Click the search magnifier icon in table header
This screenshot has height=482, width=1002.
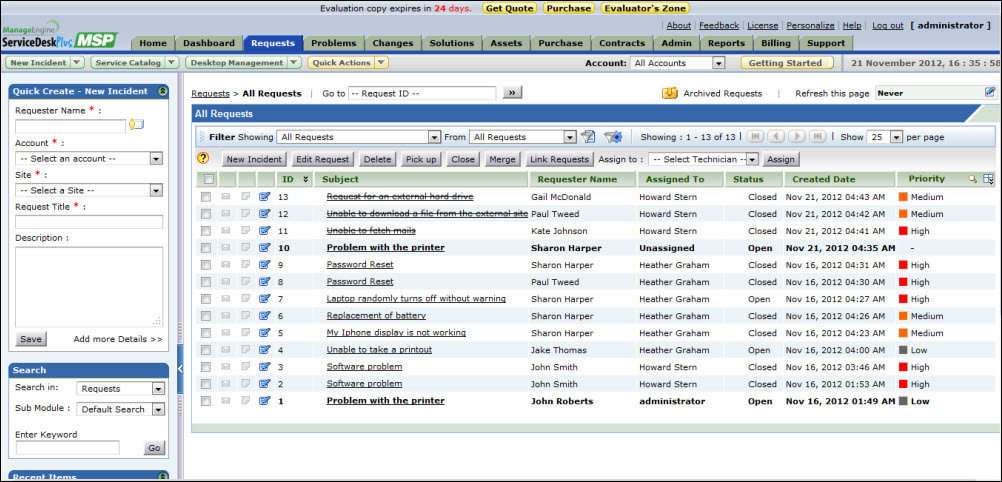click(973, 179)
